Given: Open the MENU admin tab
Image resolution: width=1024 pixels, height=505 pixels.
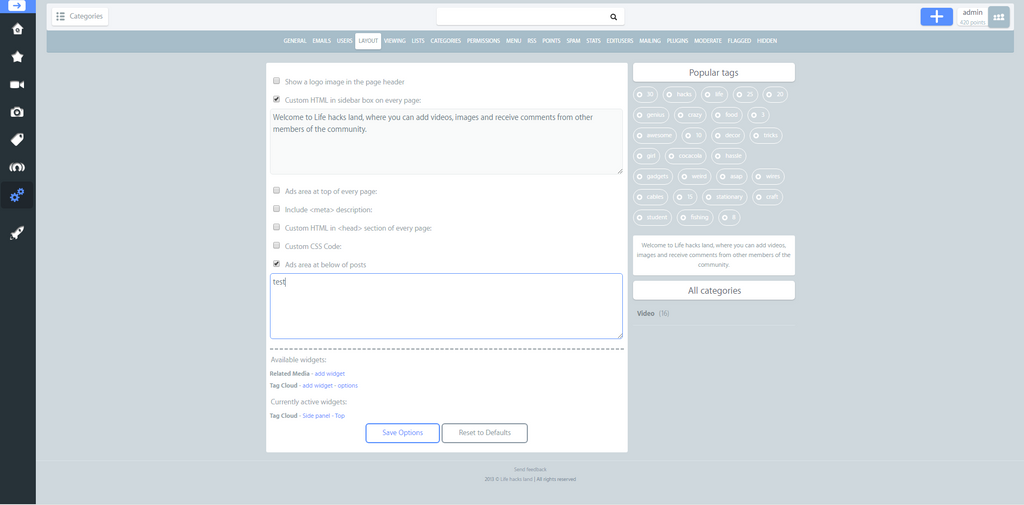Looking at the screenshot, I should [513, 41].
